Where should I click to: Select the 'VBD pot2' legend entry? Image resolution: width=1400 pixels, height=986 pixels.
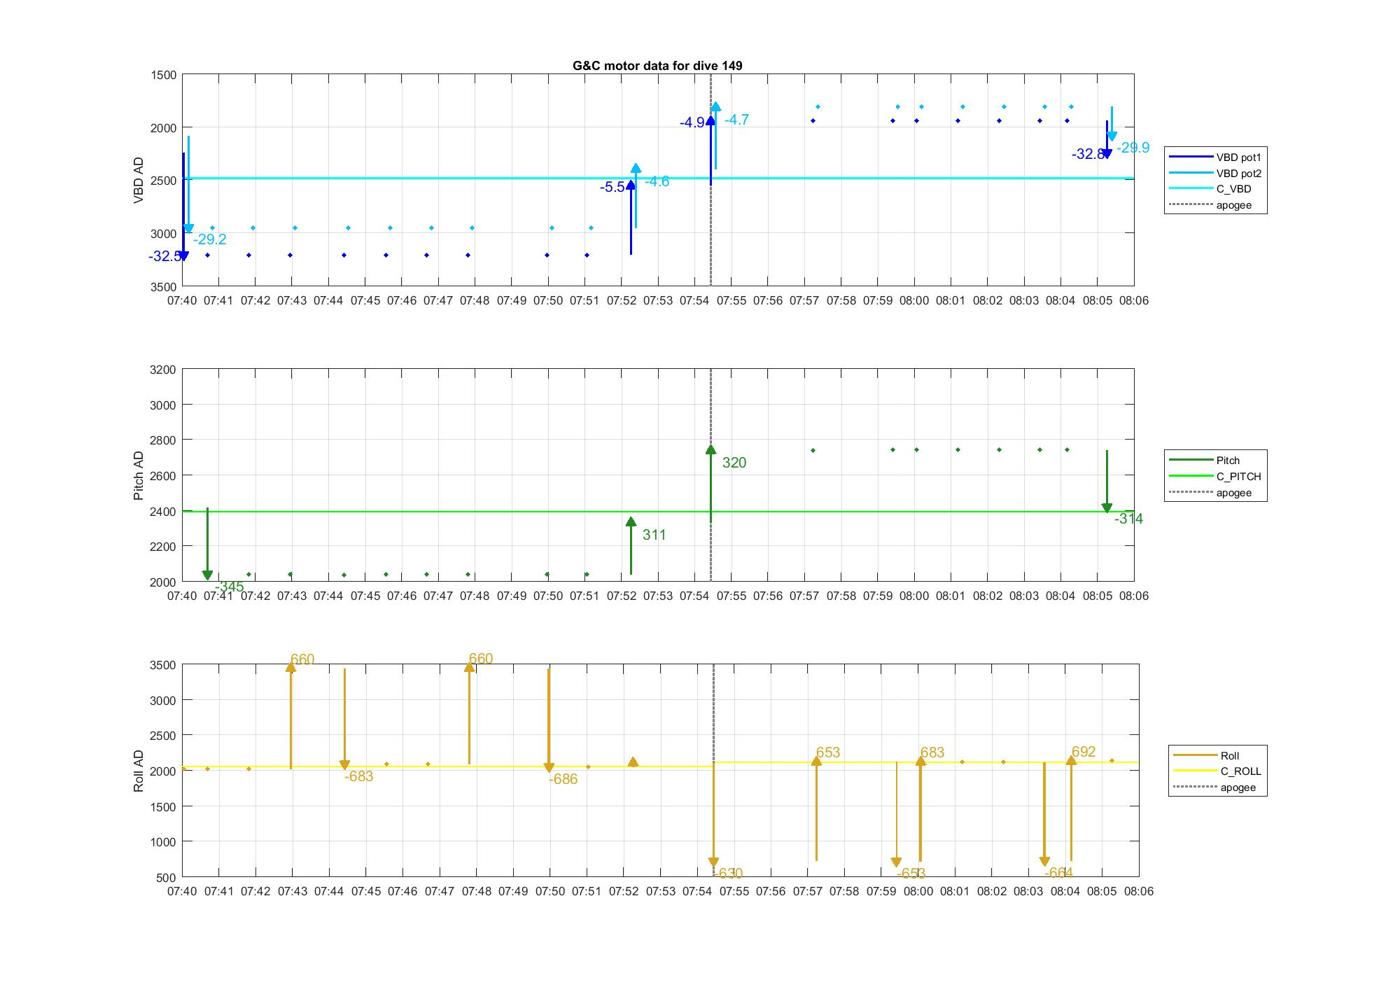coord(1217,173)
